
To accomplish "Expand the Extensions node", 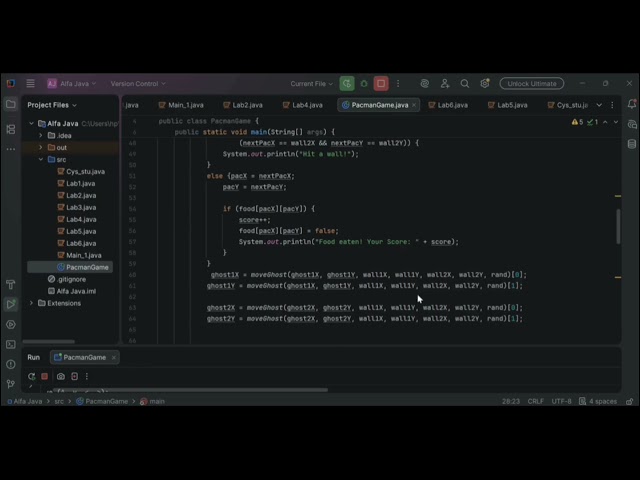I will 31,303.
